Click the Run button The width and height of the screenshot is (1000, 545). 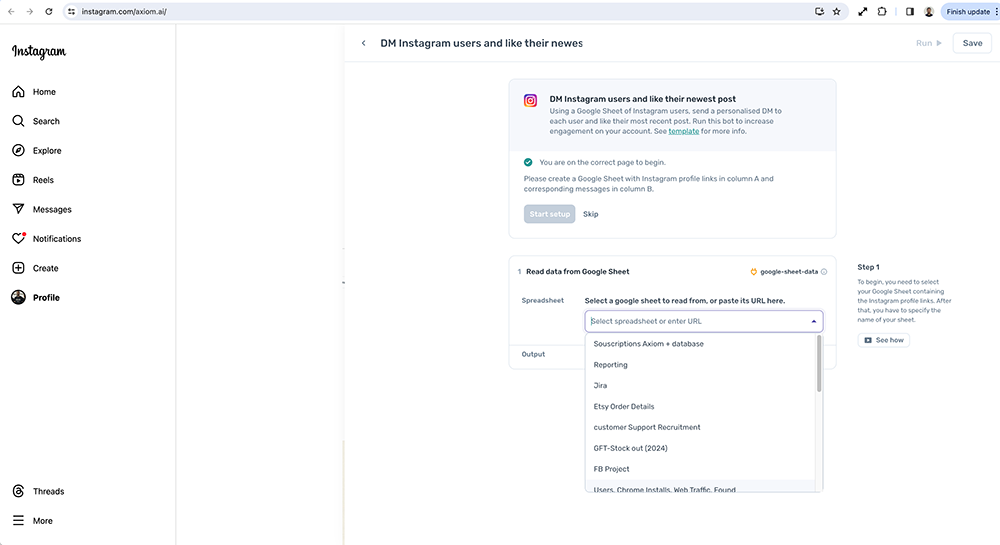pyautogui.click(x=929, y=43)
